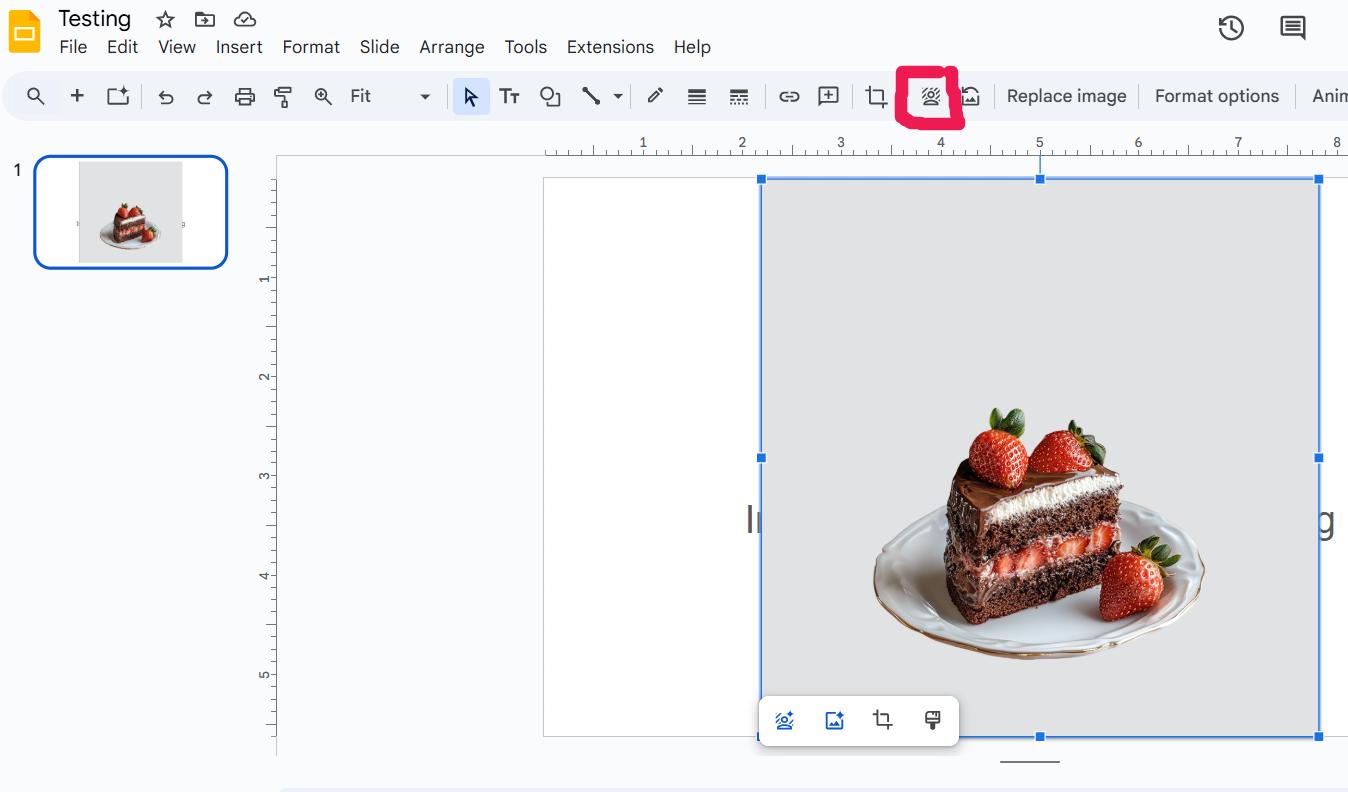Open the File menu
This screenshot has width=1348, height=792.
point(73,47)
